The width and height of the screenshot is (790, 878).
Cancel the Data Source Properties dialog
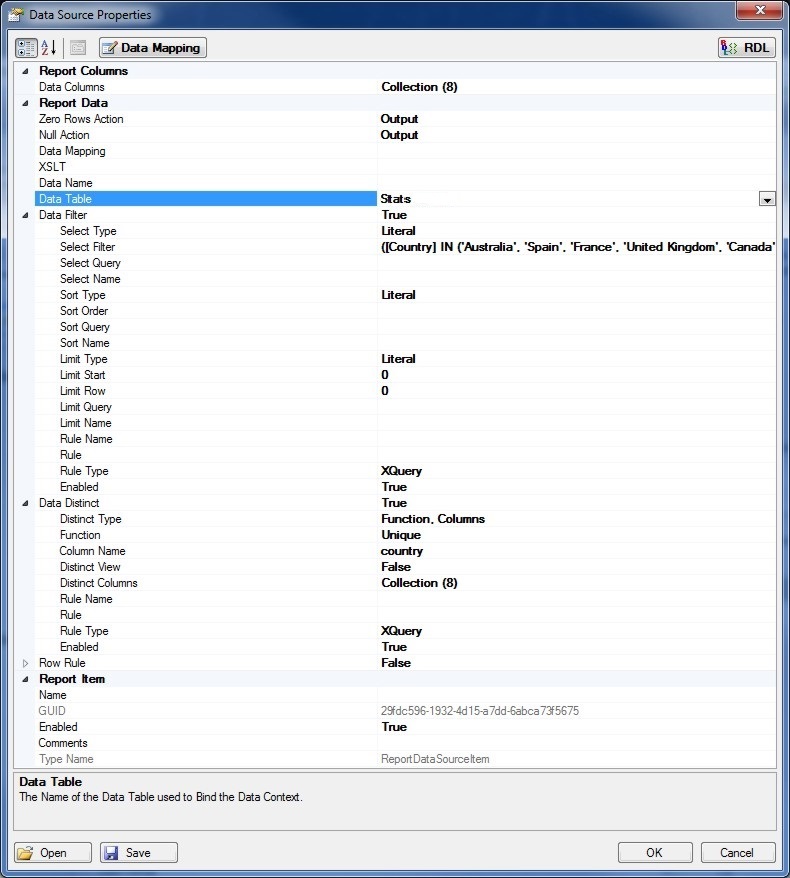click(x=737, y=852)
